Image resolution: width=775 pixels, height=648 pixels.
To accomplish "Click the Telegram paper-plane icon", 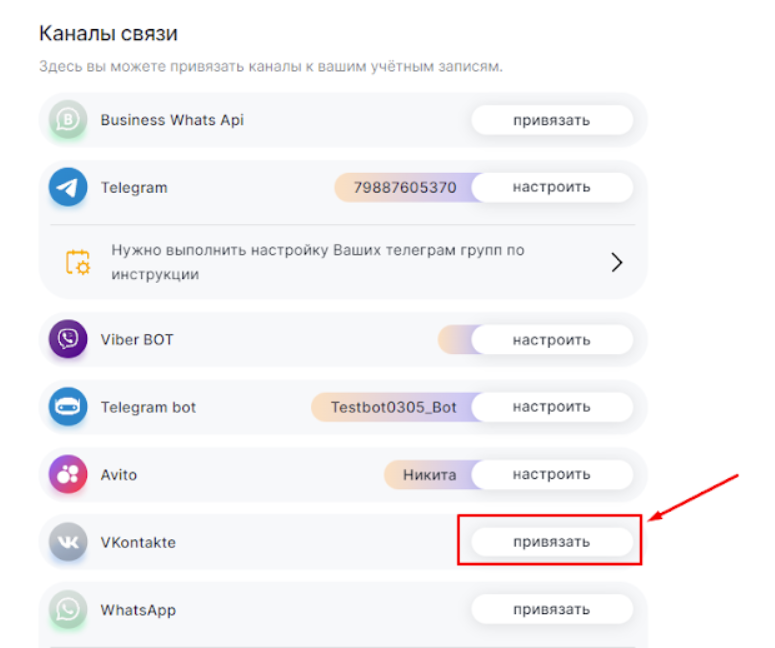I will (x=68, y=187).
